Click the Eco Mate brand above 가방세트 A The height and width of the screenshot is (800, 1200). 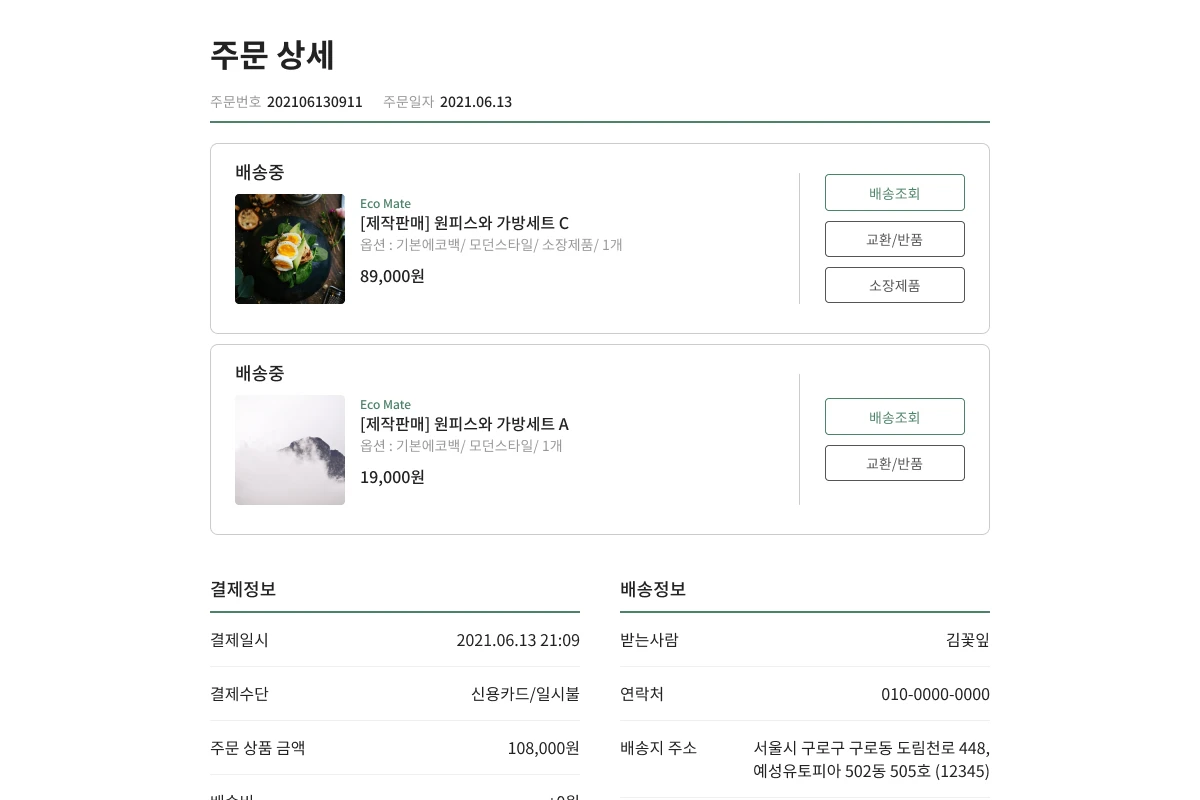coord(385,404)
